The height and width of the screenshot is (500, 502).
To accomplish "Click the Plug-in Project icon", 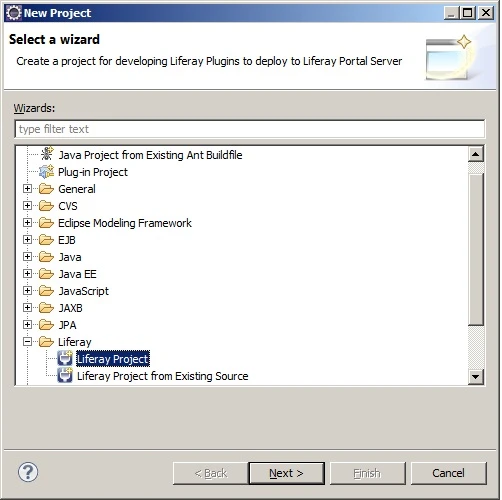I will (46, 172).
